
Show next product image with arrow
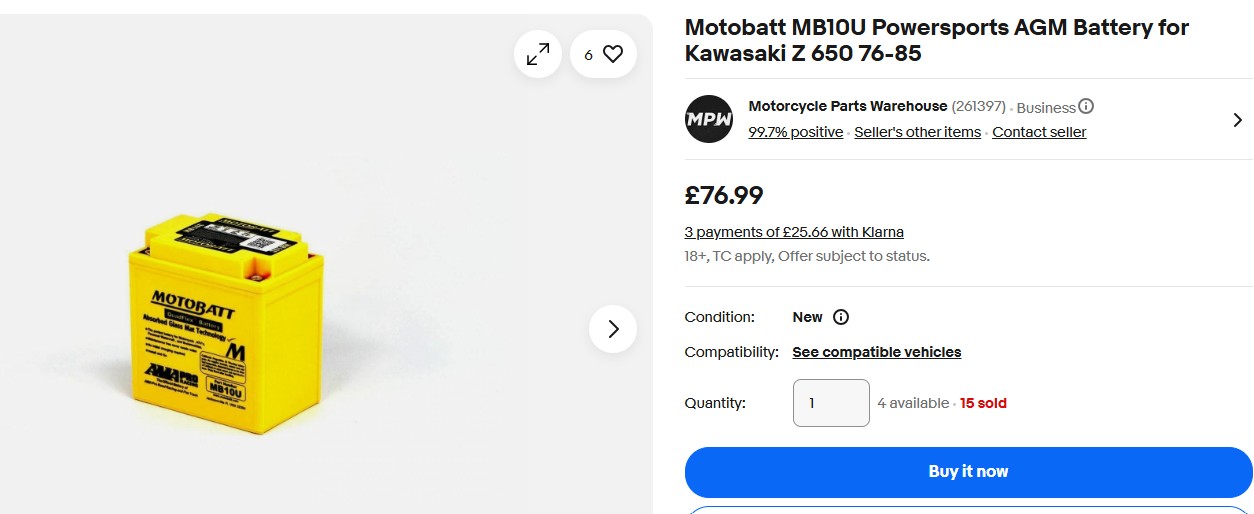click(613, 329)
